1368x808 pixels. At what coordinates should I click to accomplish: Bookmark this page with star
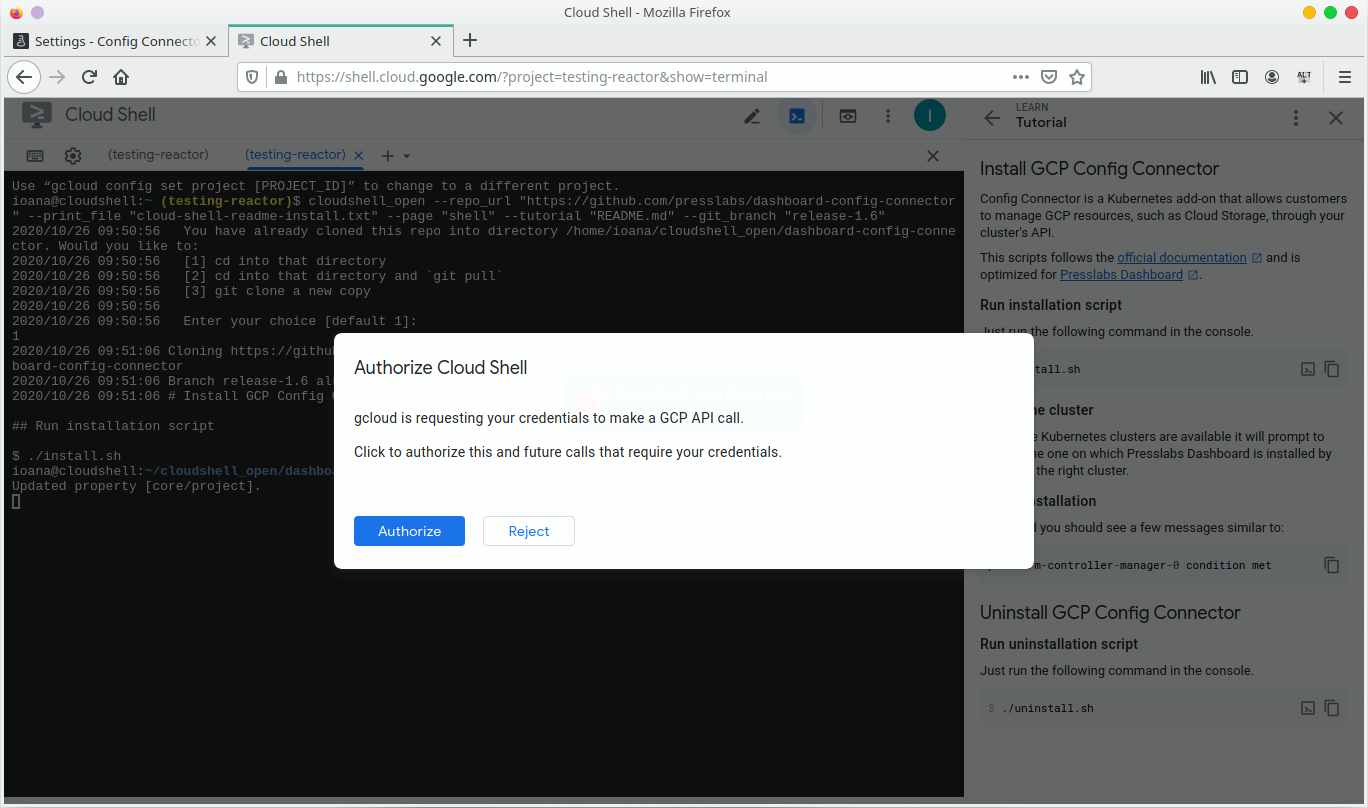tap(1077, 77)
